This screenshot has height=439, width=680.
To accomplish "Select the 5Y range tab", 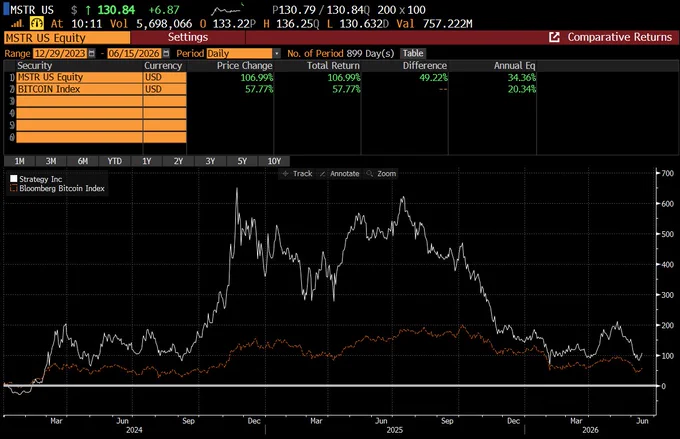I will click(x=242, y=161).
